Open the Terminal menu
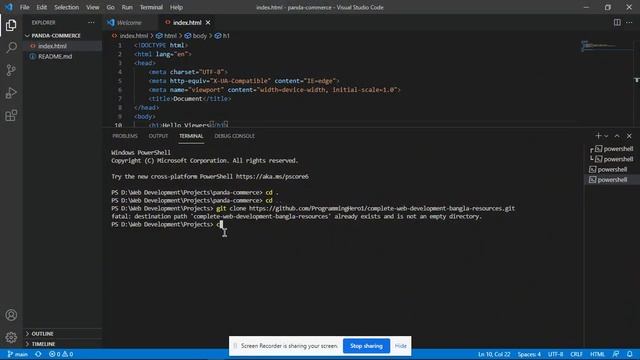The image size is (640, 360). click(151, 7)
